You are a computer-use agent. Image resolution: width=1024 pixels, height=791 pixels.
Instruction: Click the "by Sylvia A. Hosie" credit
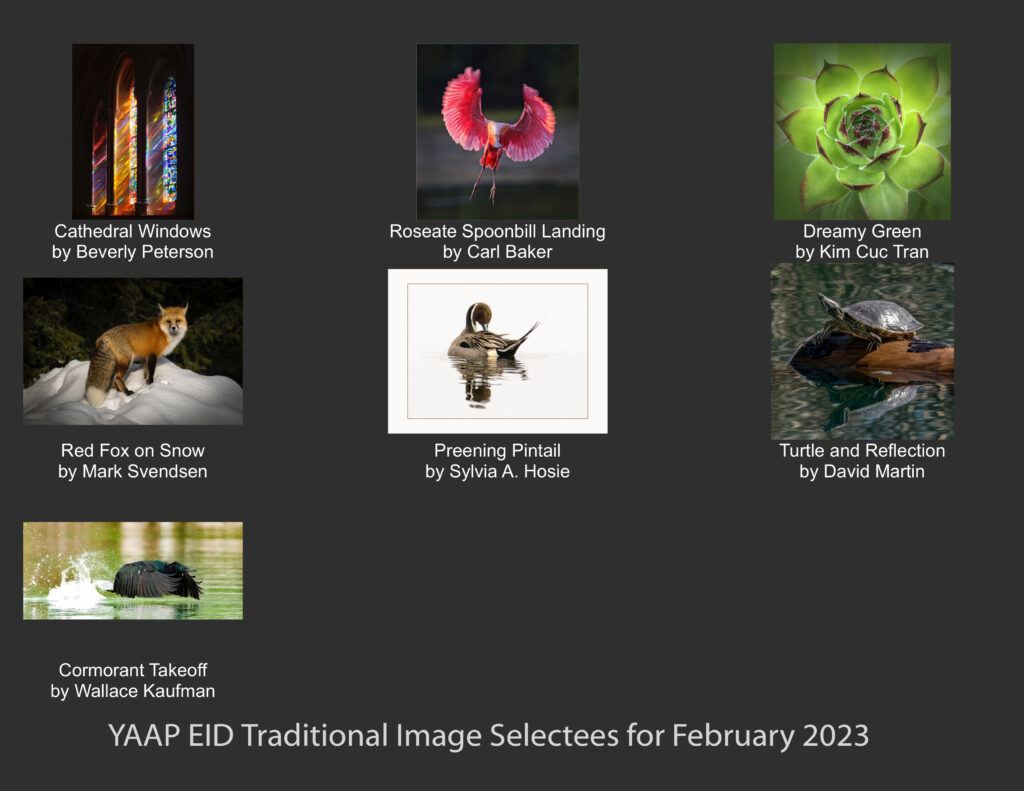click(x=498, y=472)
